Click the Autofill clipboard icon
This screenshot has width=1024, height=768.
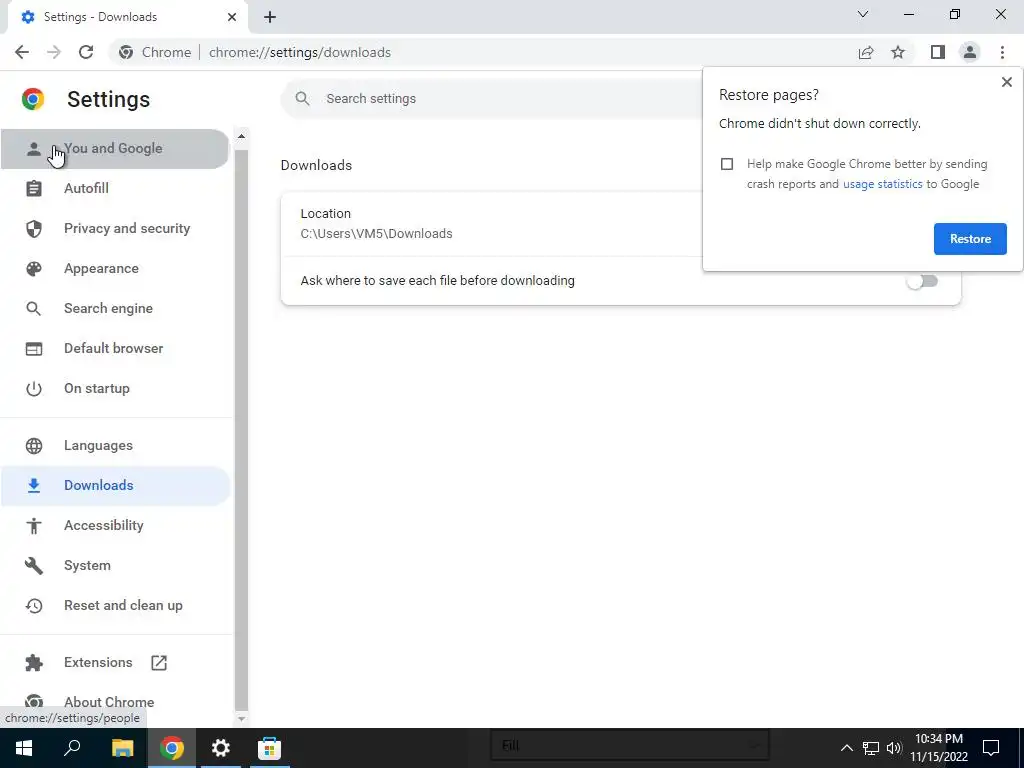click(33, 189)
